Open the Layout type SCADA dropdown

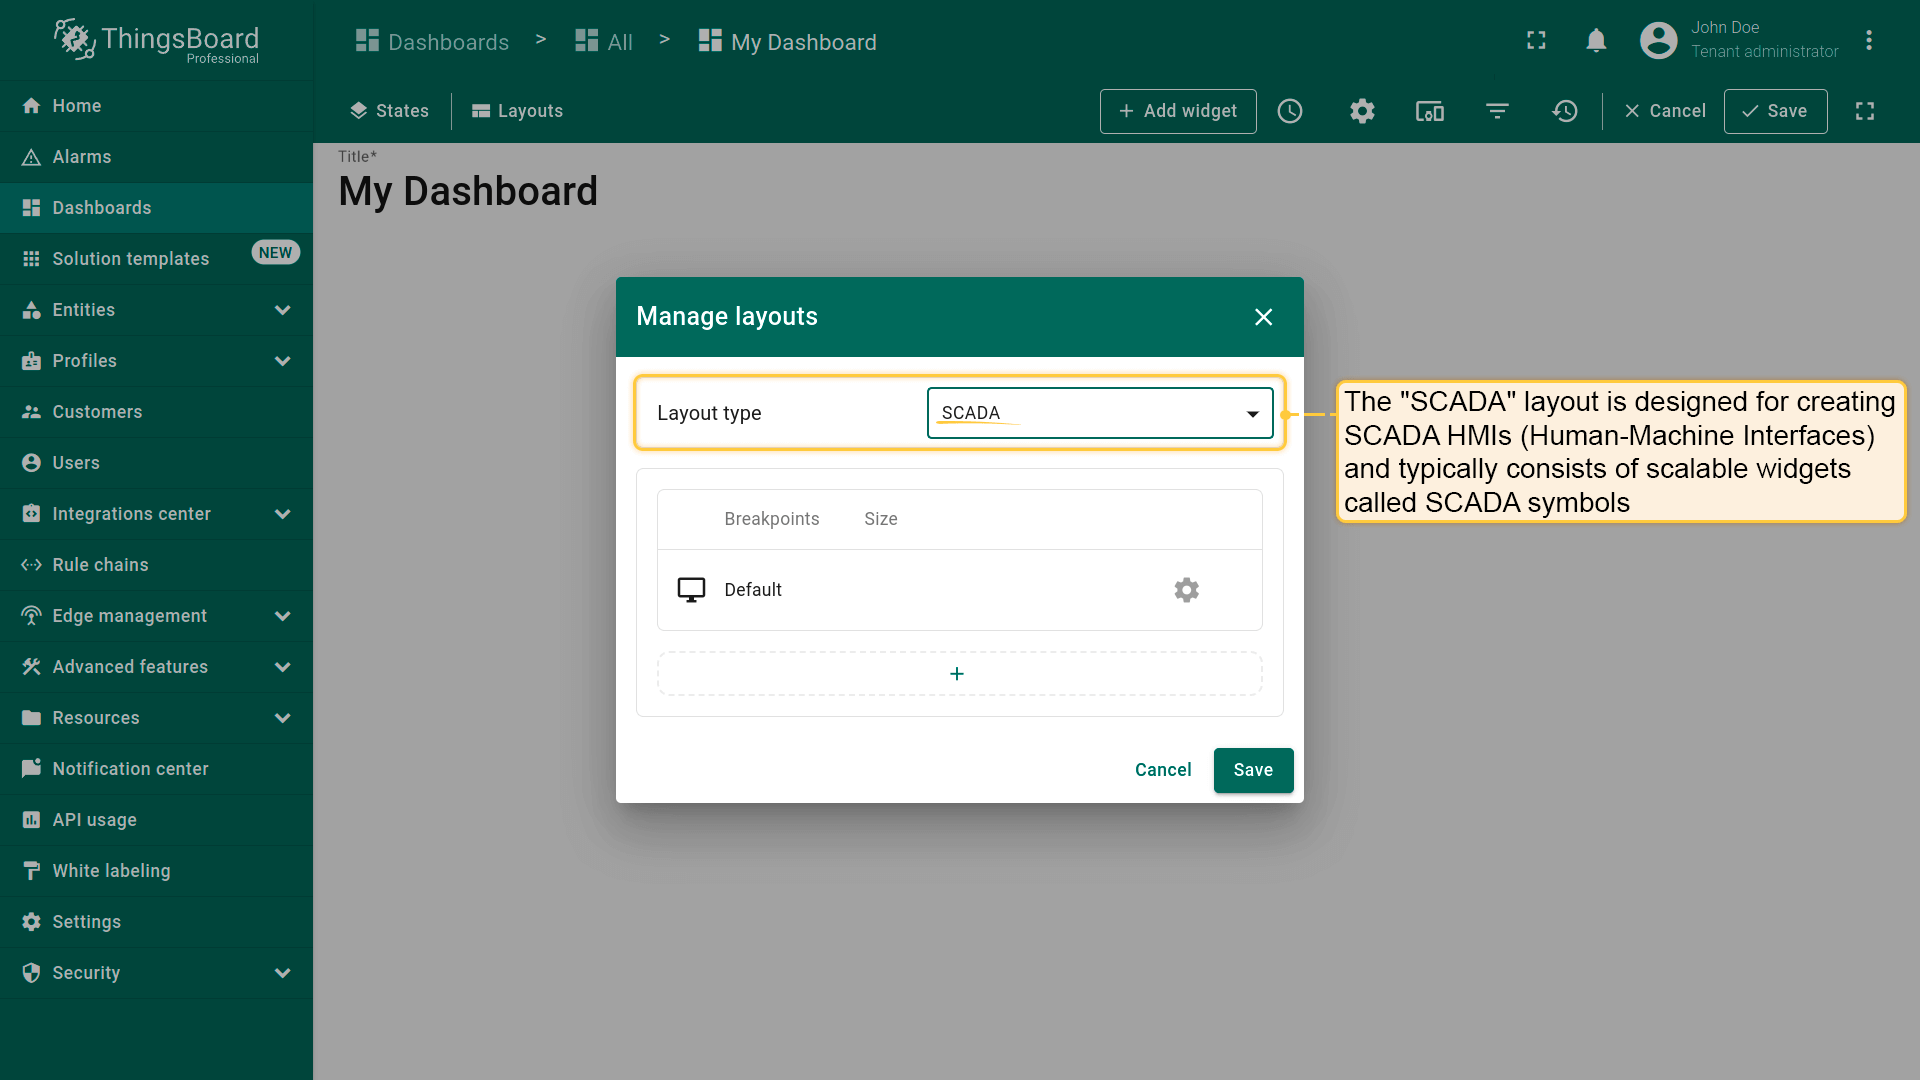[x=1100, y=413]
